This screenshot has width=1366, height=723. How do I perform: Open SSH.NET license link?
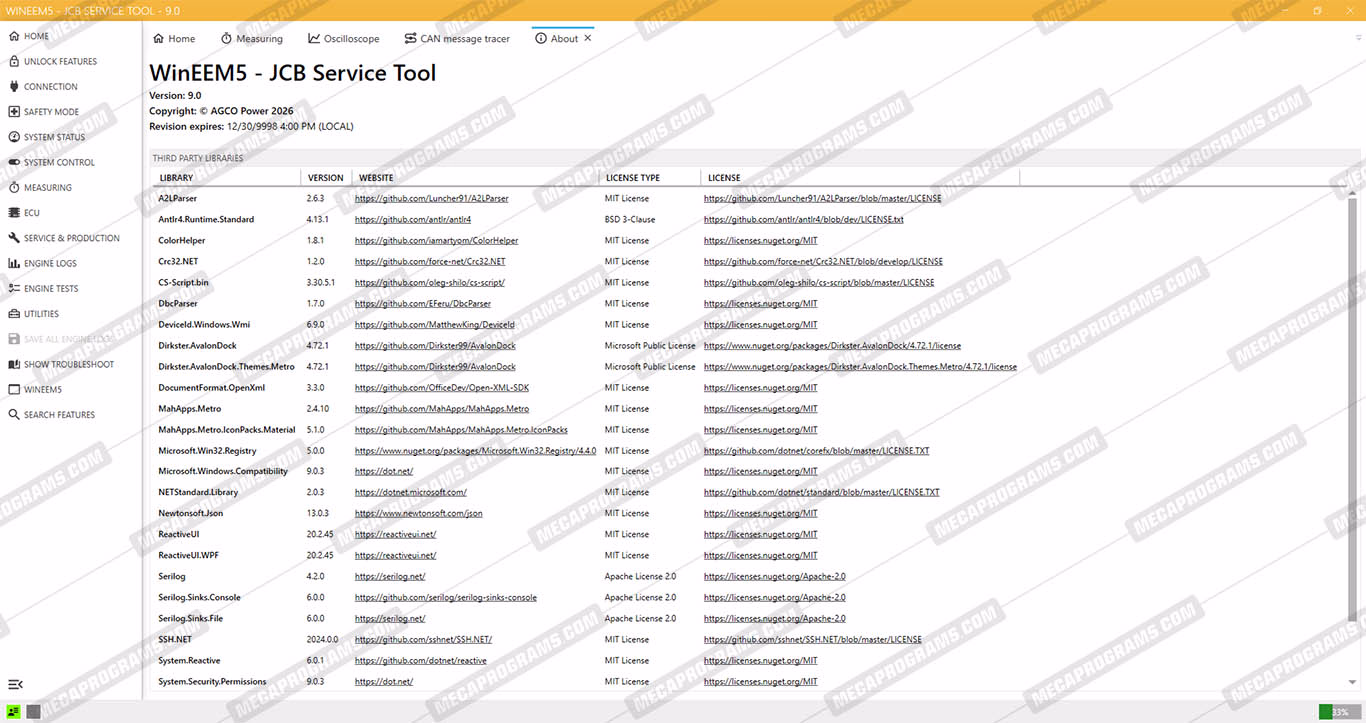point(812,639)
